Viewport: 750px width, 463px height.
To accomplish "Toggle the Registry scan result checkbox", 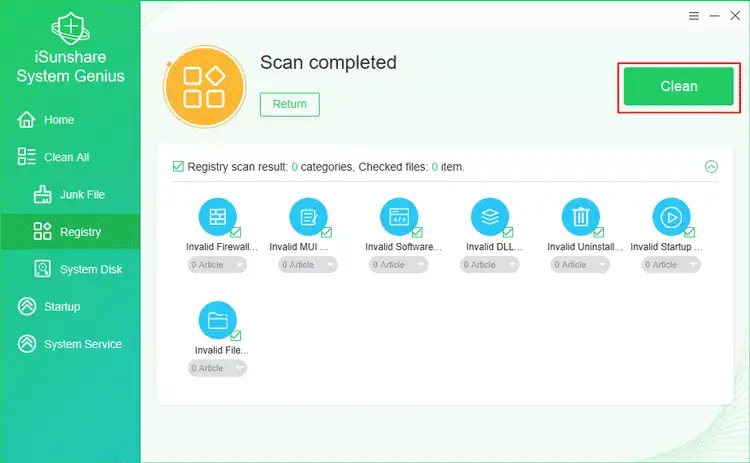I will 178,166.
